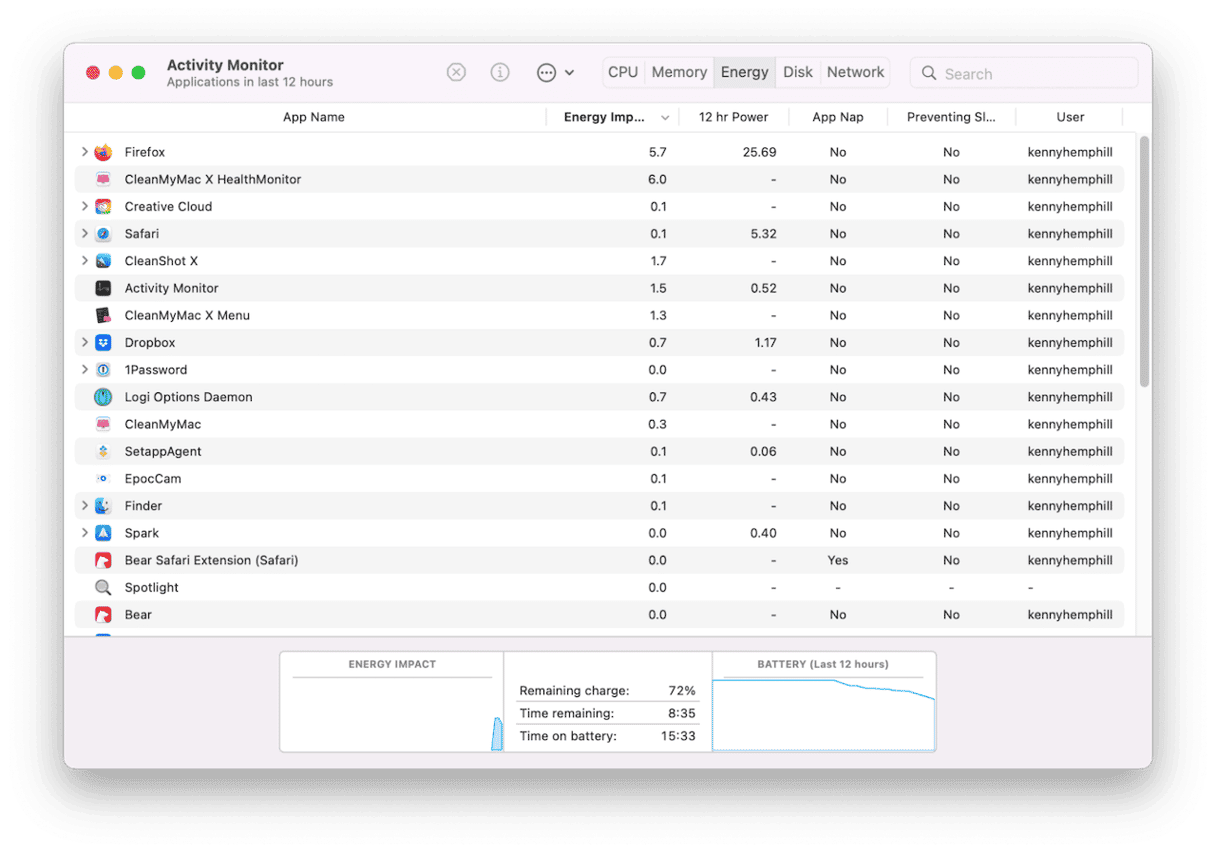1216x853 pixels.
Task: Click the Firefox app icon
Action: pos(103,152)
